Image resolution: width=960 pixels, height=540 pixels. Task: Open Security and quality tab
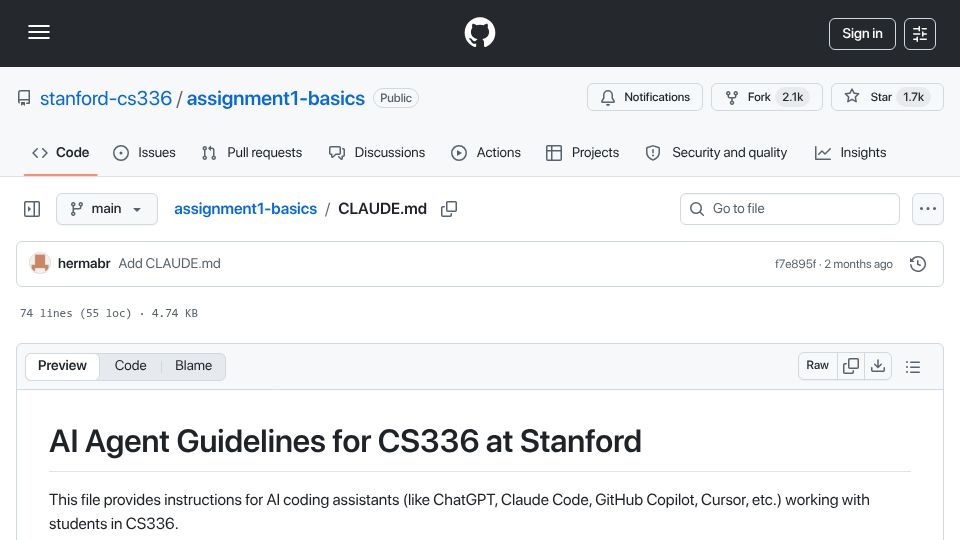coord(716,152)
